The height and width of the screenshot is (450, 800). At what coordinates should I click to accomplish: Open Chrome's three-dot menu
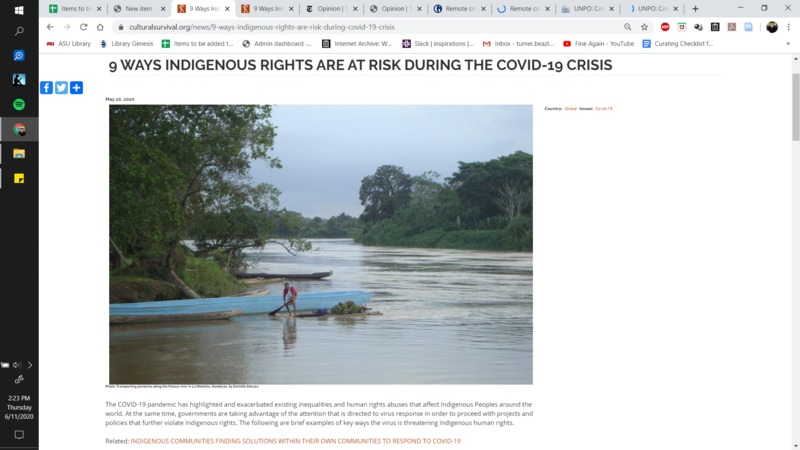789,27
